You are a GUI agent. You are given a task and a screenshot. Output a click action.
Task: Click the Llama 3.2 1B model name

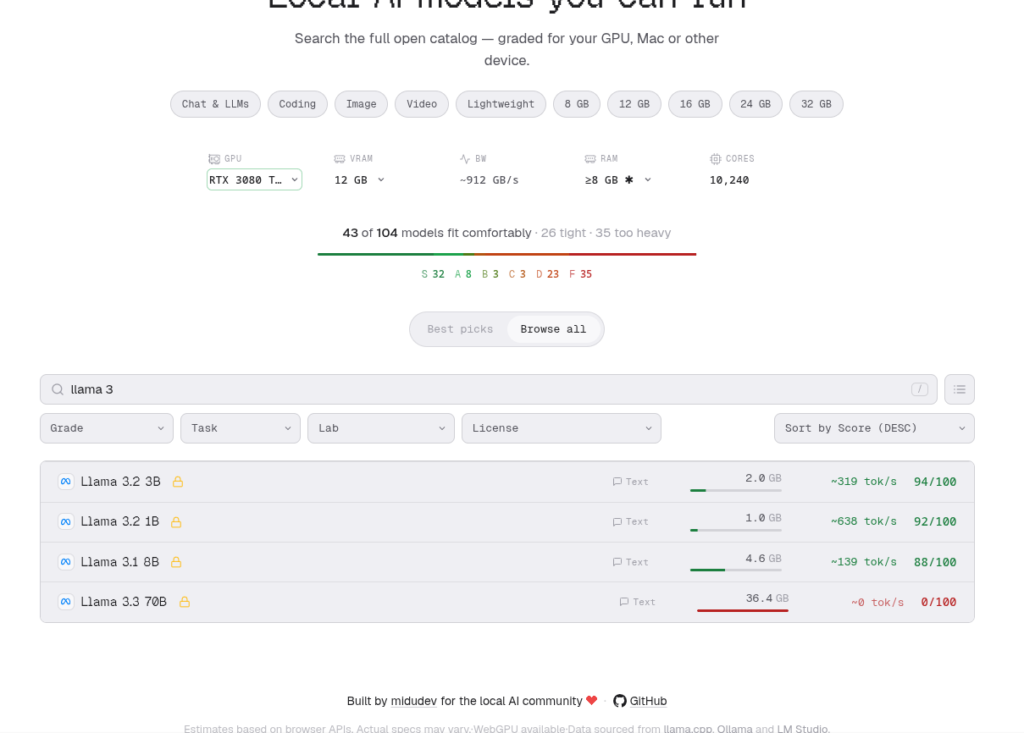(120, 521)
